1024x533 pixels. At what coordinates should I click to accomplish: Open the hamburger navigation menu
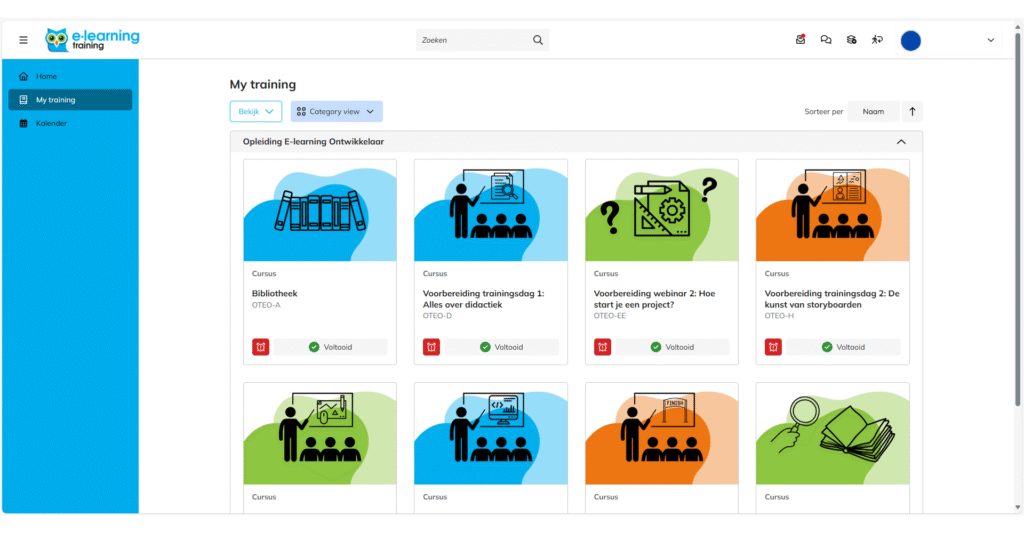[24, 40]
